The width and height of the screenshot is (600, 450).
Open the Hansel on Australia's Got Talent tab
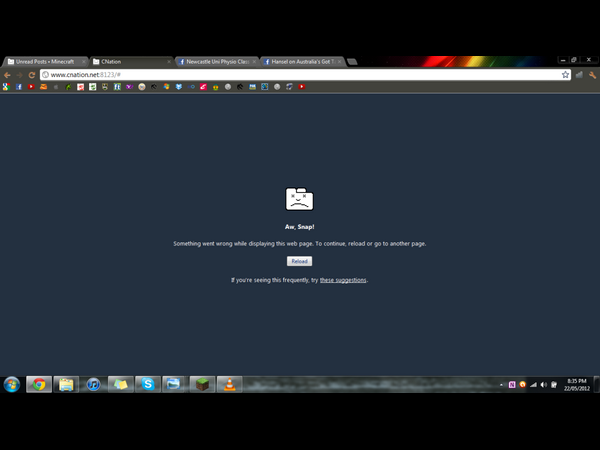point(302,62)
